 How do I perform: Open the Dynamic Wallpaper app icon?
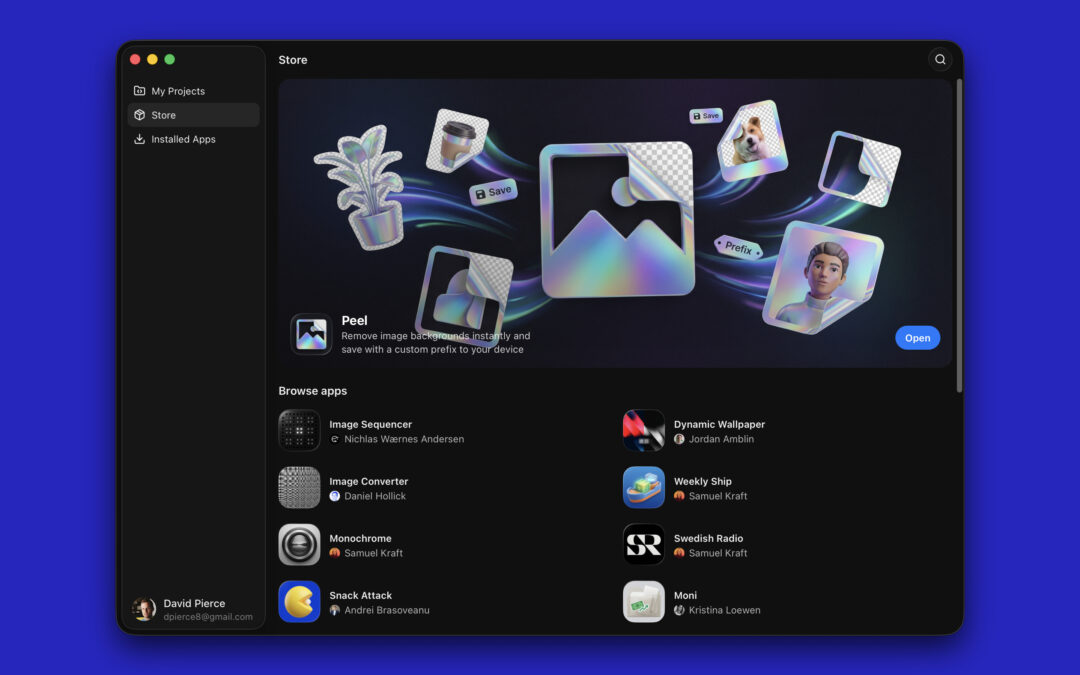643,430
